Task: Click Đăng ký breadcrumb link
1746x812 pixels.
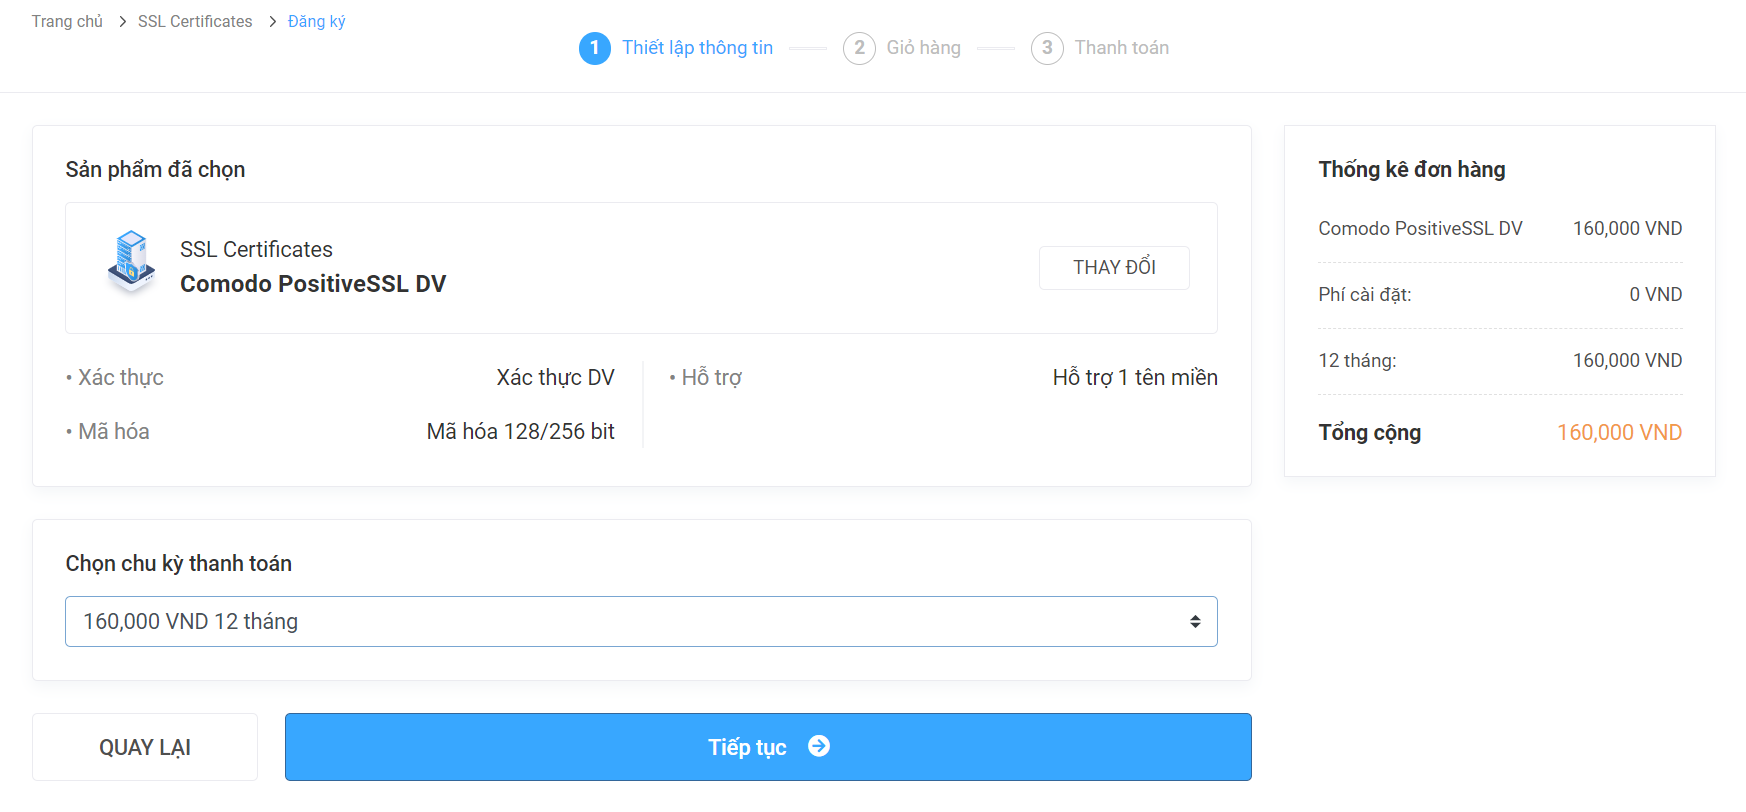Action: (317, 21)
